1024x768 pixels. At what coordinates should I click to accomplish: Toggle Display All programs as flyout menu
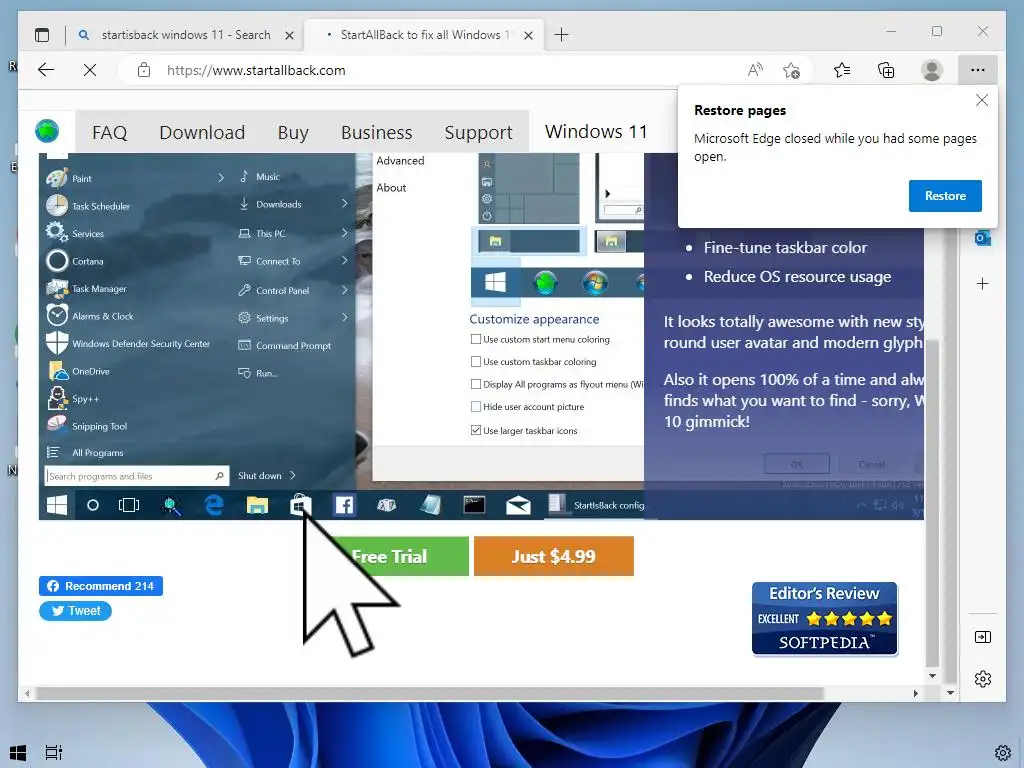(x=476, y=384)
